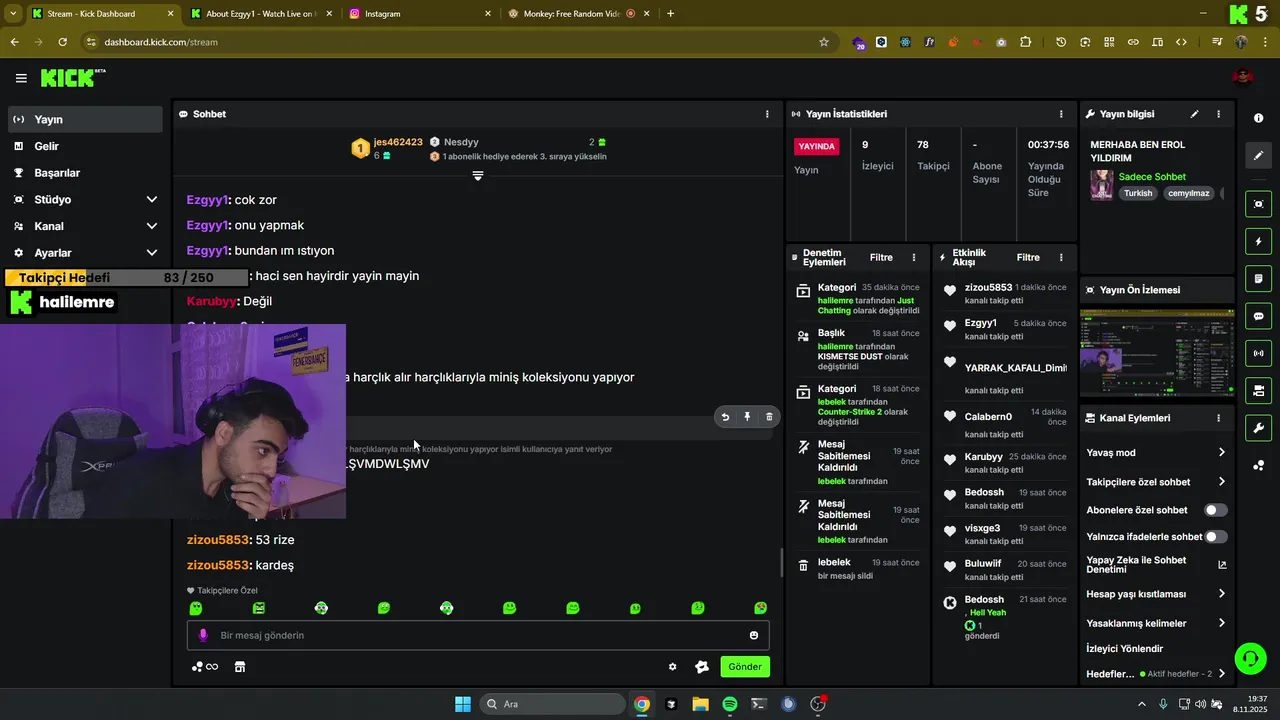Open the Yayın İstatistikleri panel options menu
The image size is (1280, 720).
pos(1061,114)
